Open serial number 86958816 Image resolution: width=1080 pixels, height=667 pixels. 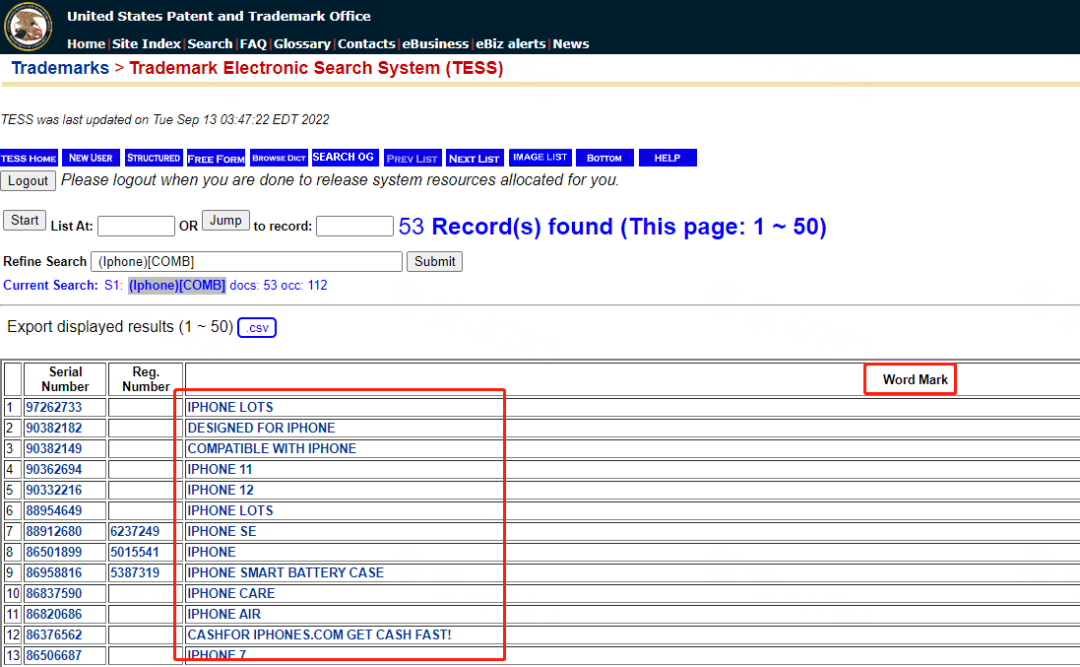click(54, 573)
